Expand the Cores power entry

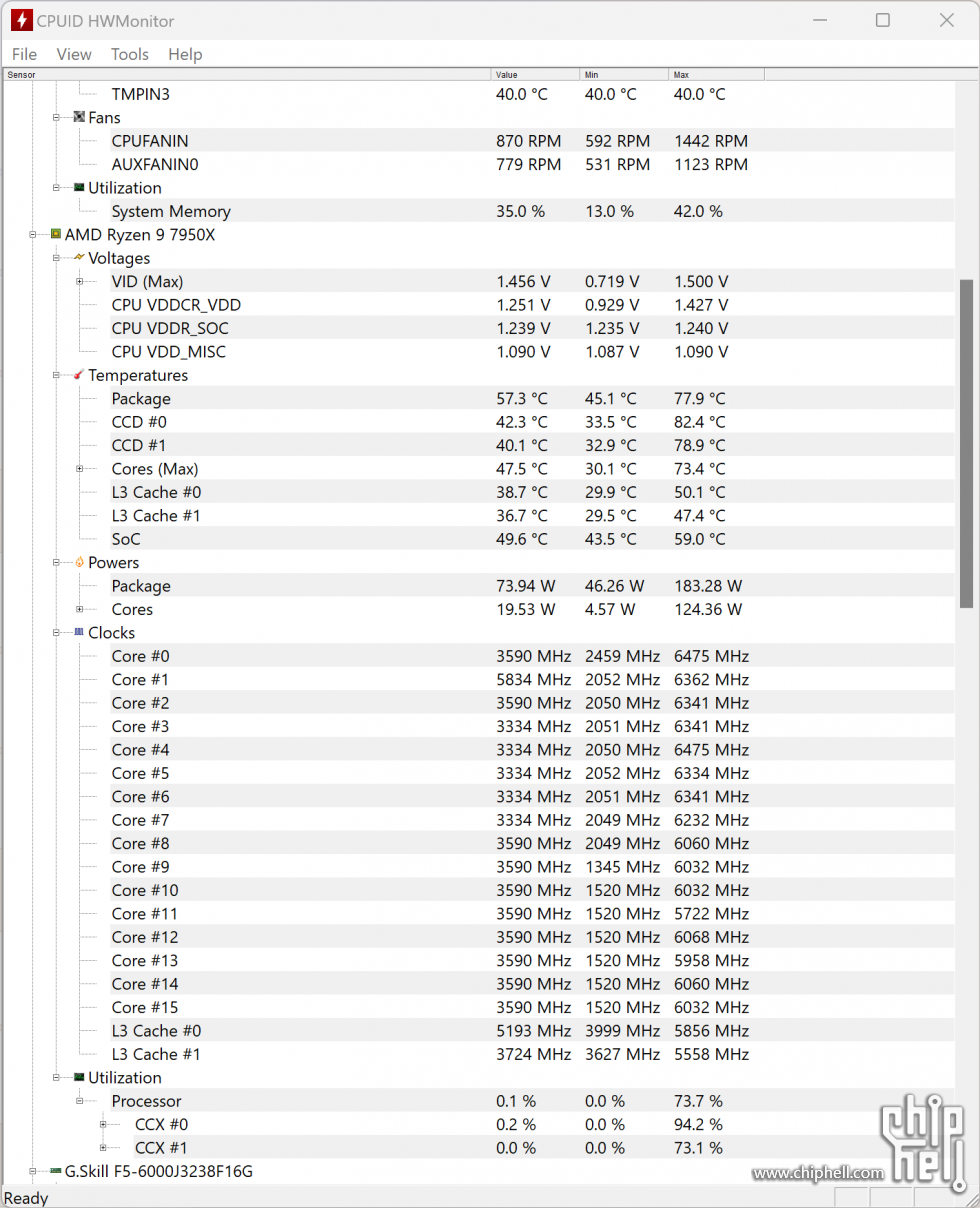(x=80, y=609)
